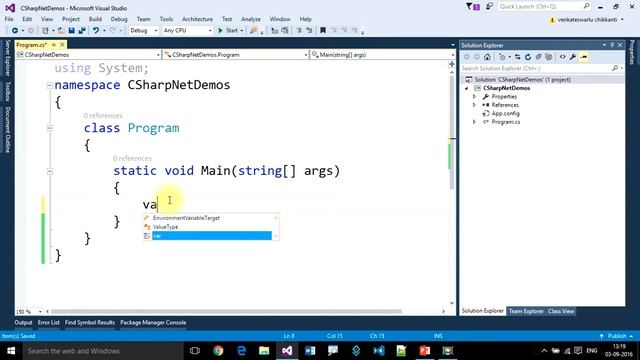Open Chrome from the Windows taskbar
640x360 pixels.
tap(218, 351)
